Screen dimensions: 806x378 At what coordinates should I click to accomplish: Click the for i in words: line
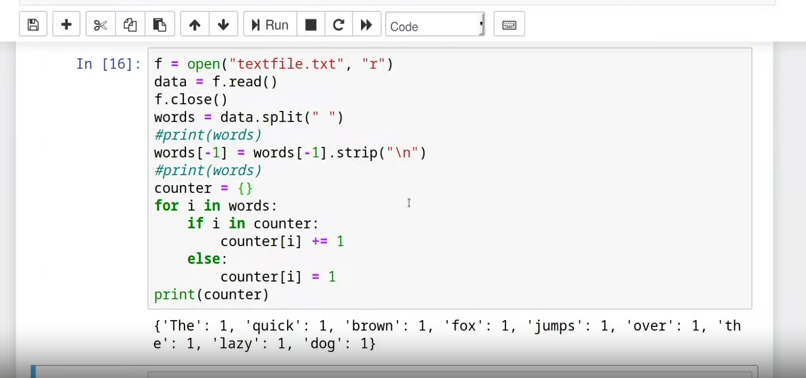click(x=216, y=206)
